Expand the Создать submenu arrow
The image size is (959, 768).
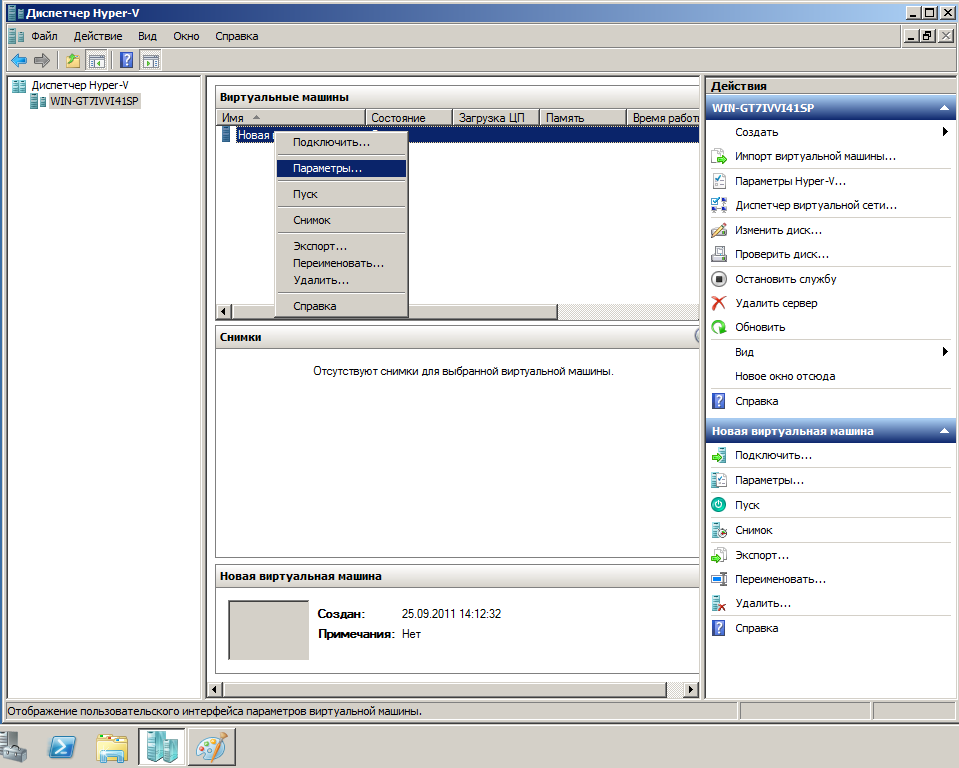[944, 132]
